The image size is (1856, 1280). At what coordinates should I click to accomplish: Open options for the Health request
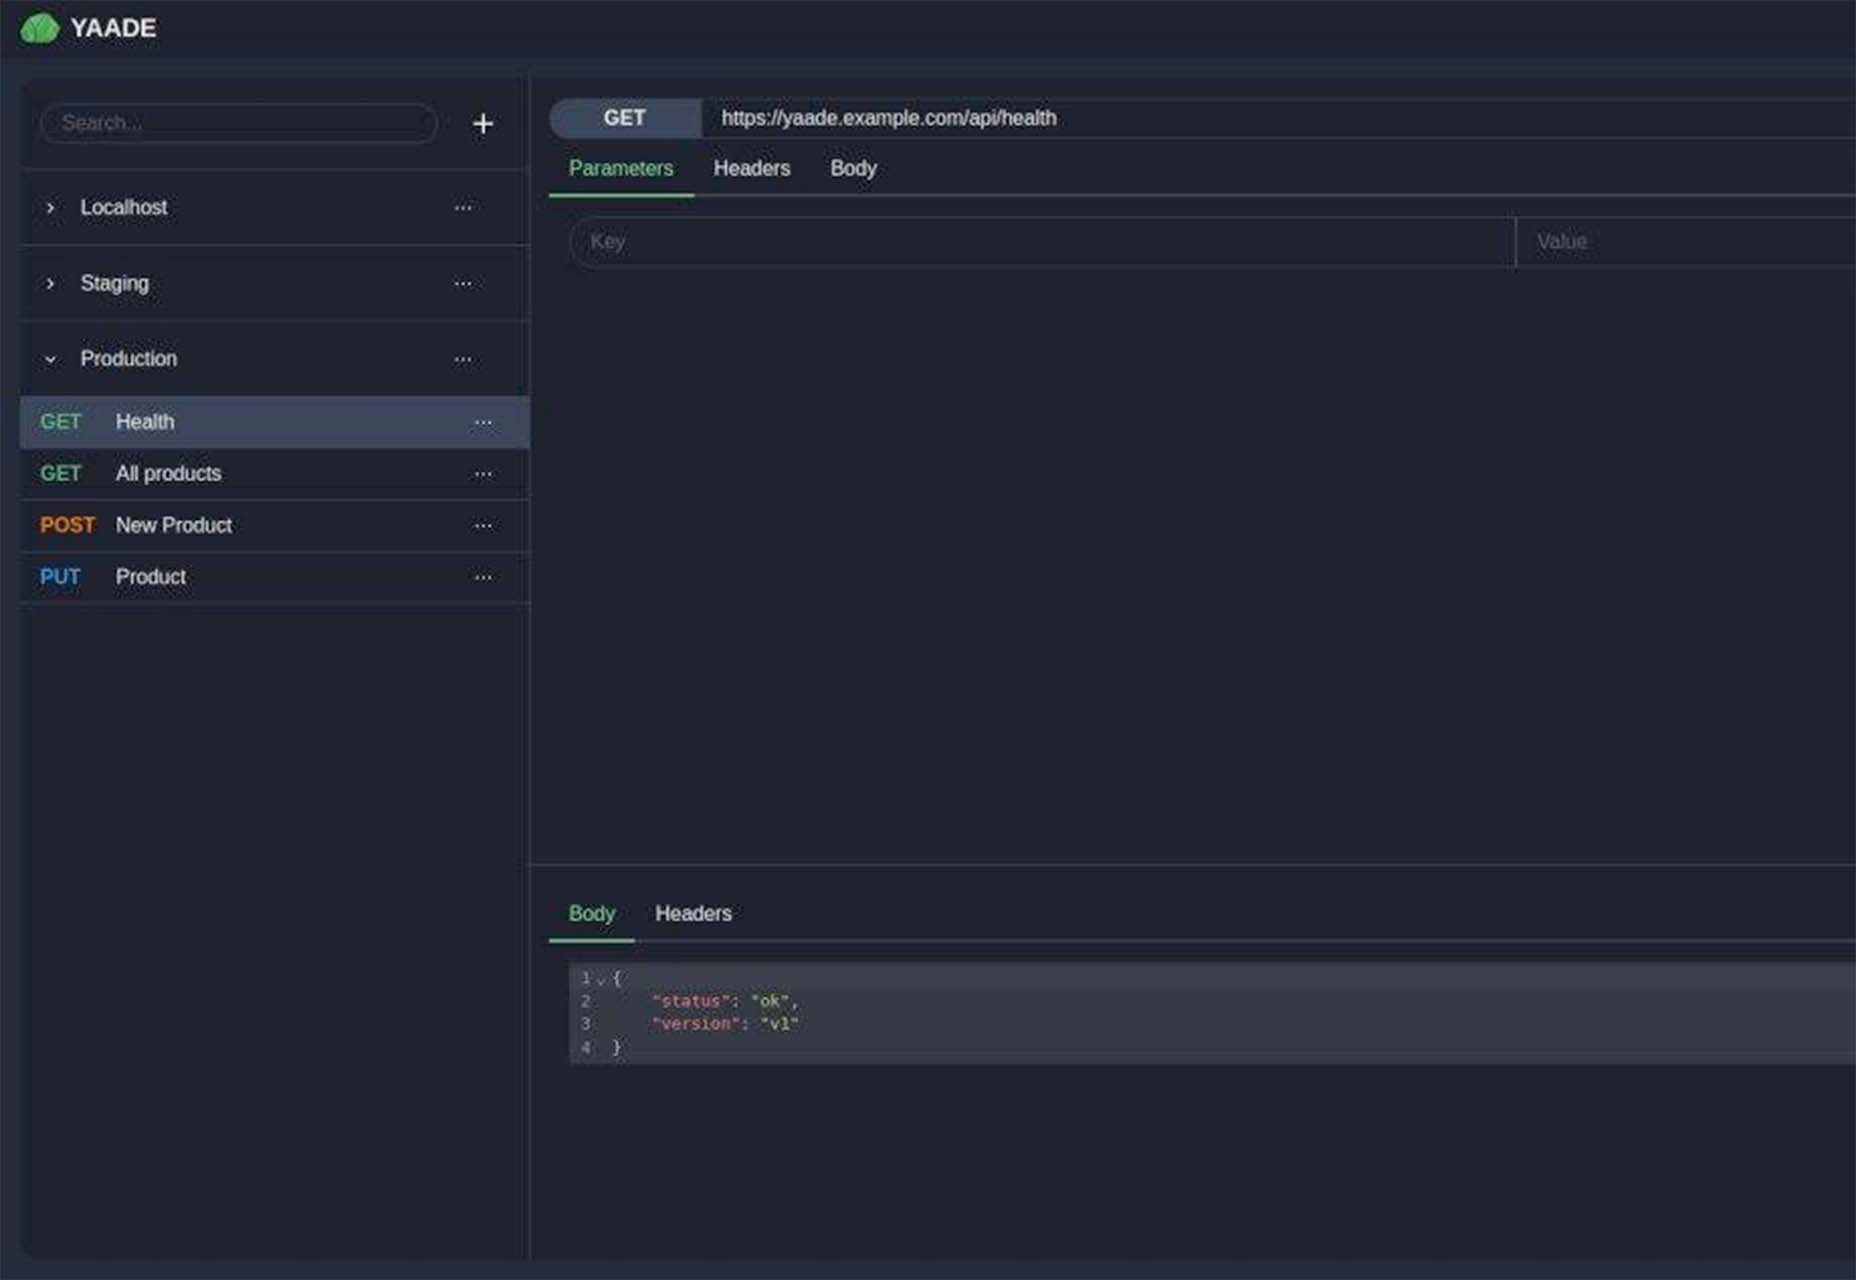coord(483,423)
